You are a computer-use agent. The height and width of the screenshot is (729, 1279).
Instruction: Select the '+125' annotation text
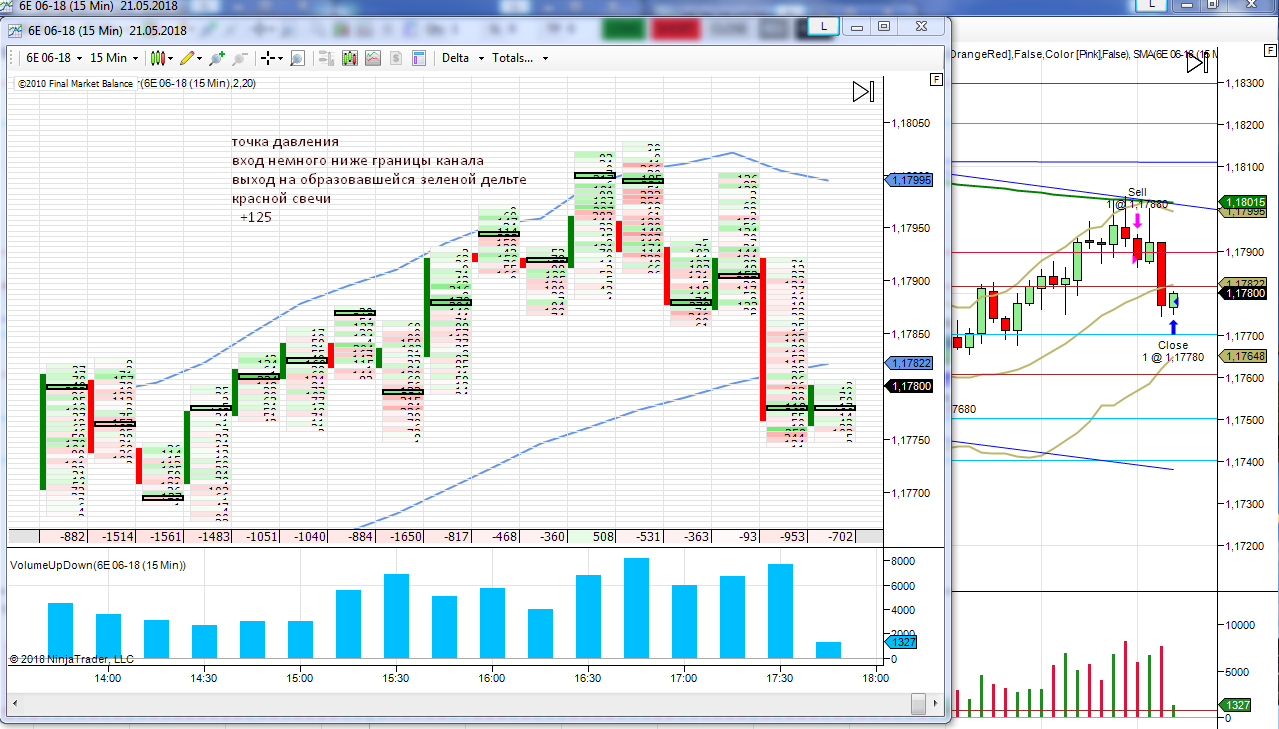[x=255, y=217]
